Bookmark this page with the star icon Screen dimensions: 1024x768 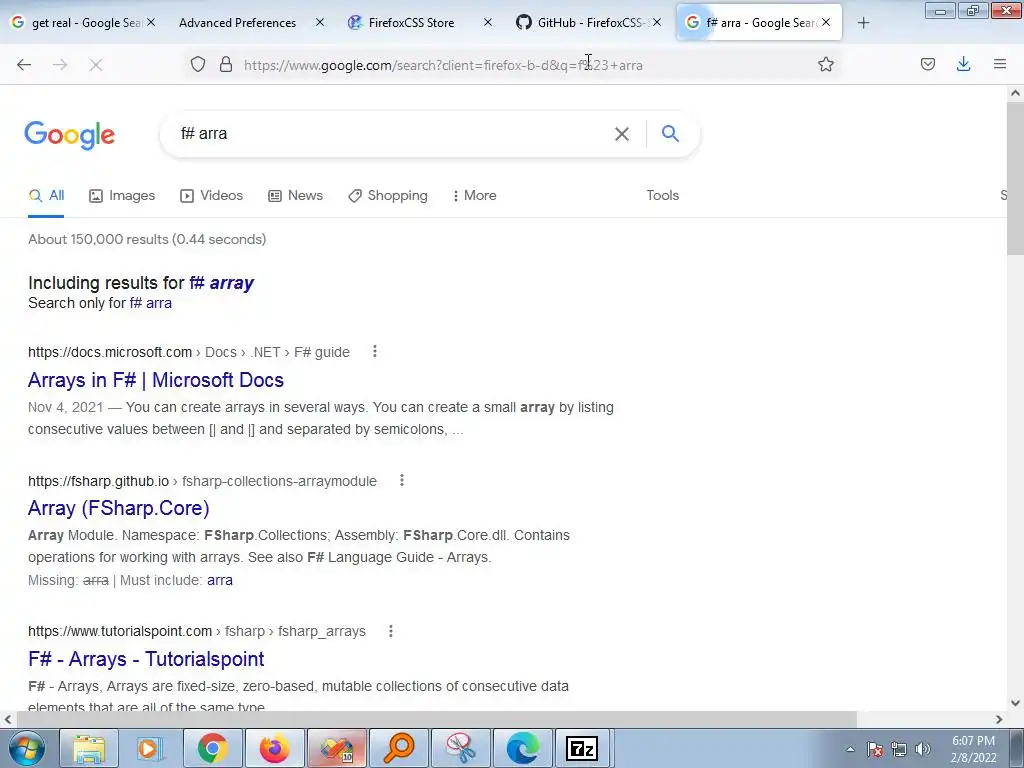pyautogui.click(x=825, y=64)
